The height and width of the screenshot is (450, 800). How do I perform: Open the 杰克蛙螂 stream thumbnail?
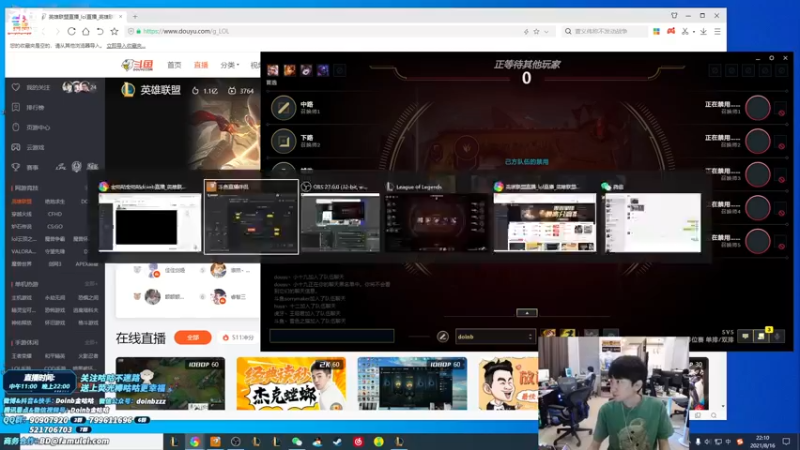click(x=291, y=384)
